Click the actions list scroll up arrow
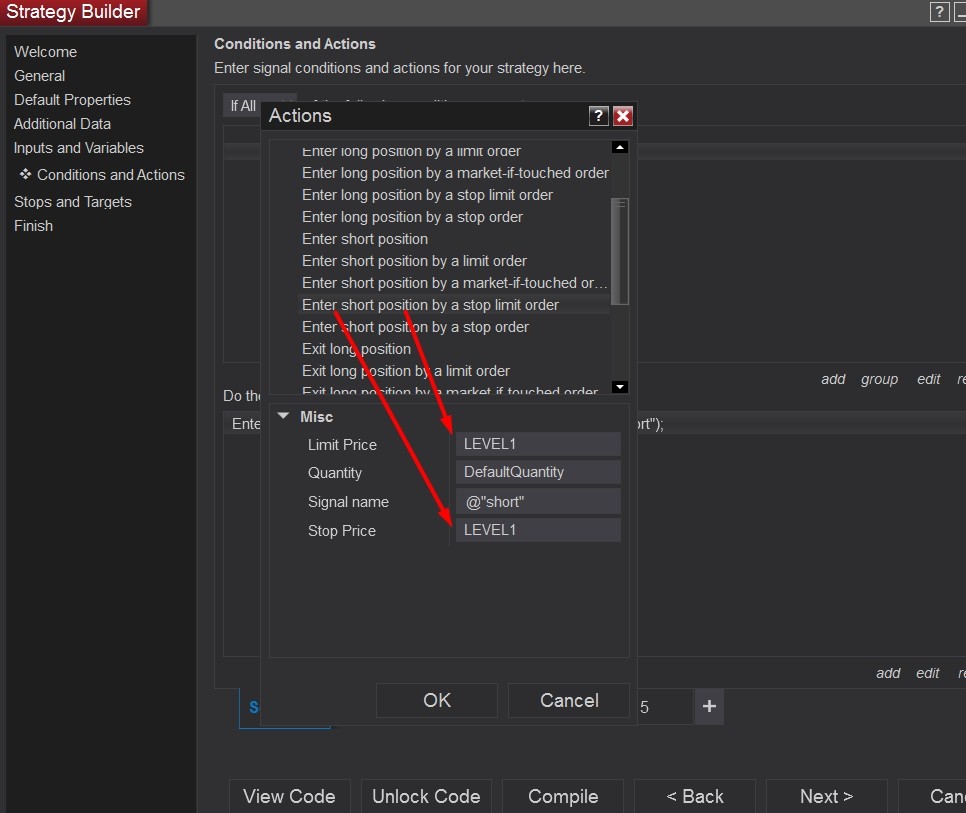 [620, 147]
